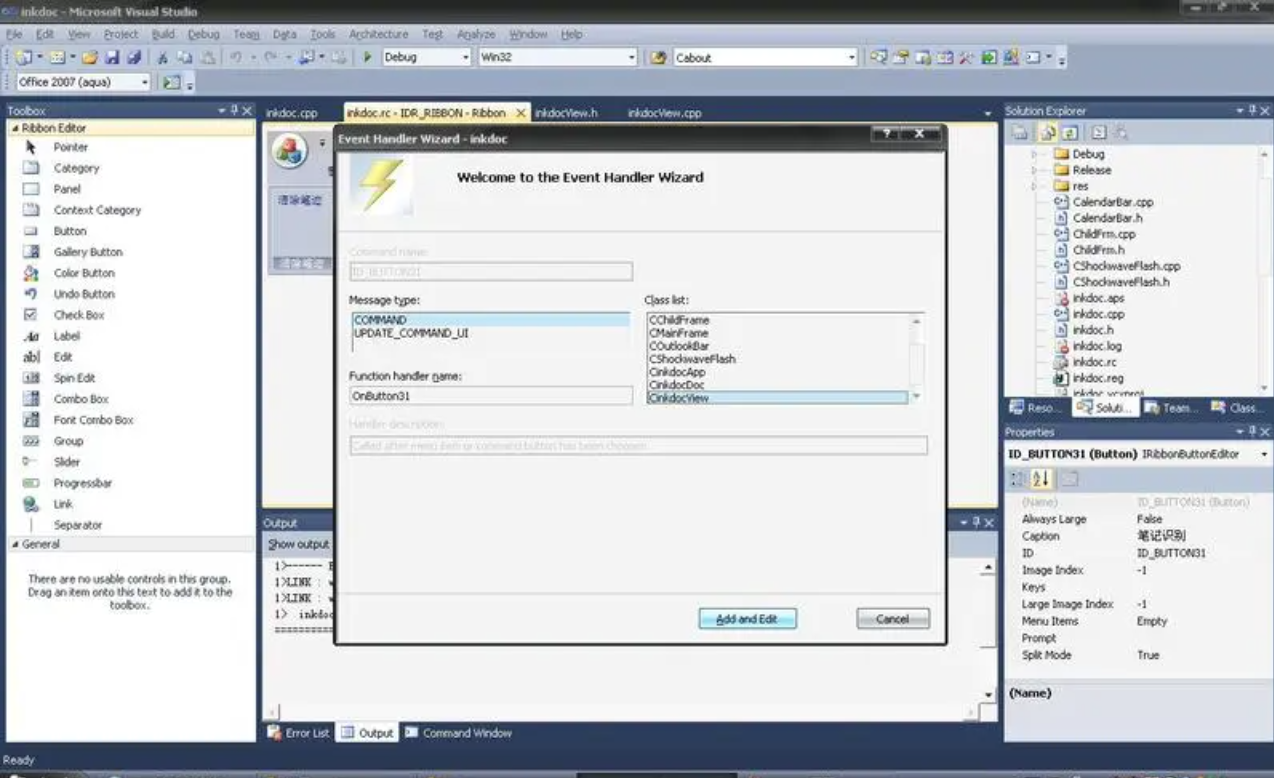This screenshot has width=1274, height=778.
Task: Open the Office 2007 (aqua) style dropdown
Action: coord(146,82)
